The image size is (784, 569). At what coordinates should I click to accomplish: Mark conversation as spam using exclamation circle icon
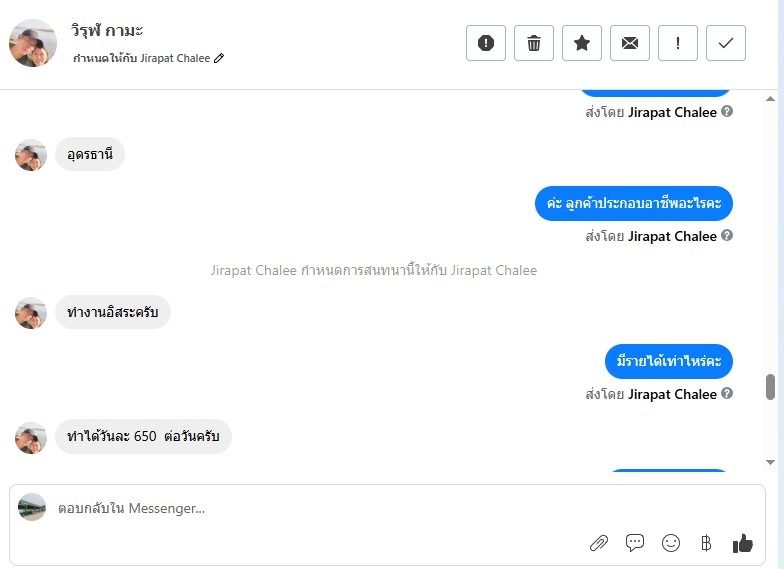click(486, 43)
